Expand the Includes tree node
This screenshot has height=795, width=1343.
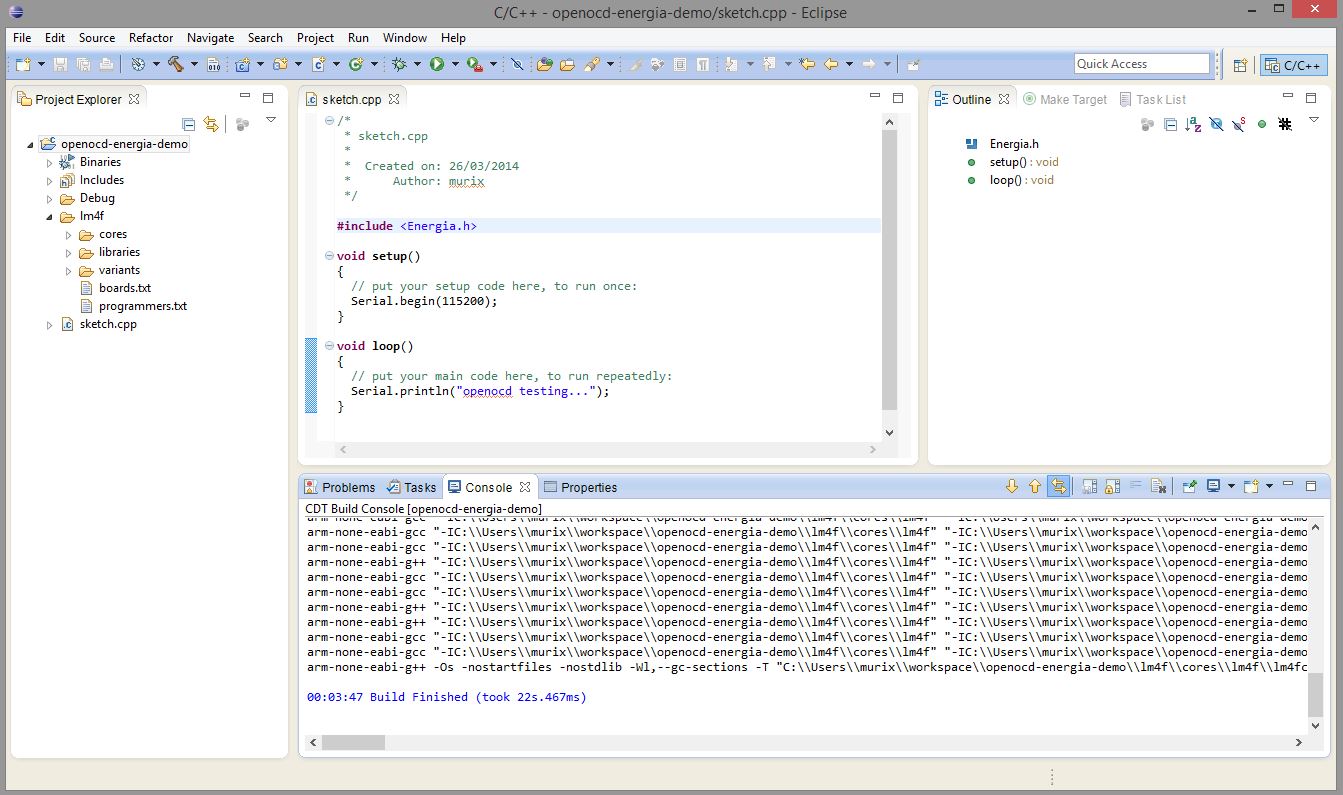50,180
